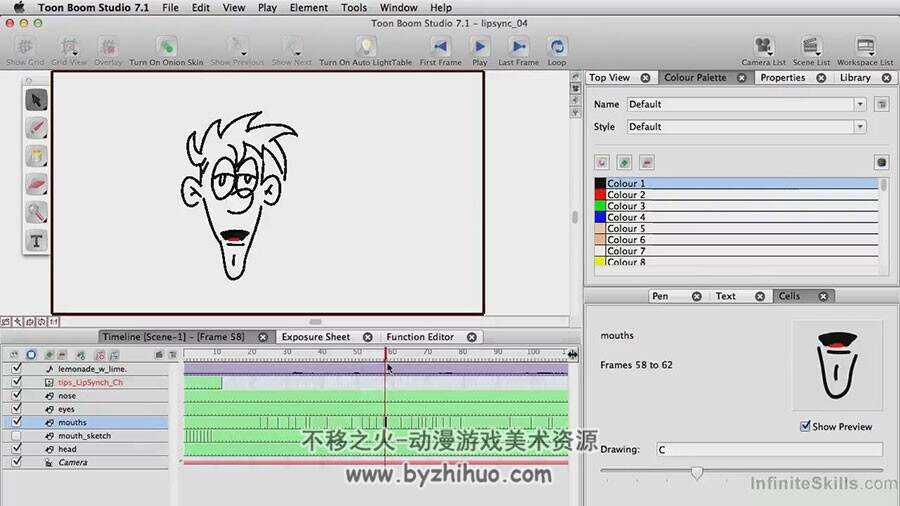The height and width of the screenshot is (506, 900).
Task: Switch to the Pen tab
Action: [x=660, y=296]
